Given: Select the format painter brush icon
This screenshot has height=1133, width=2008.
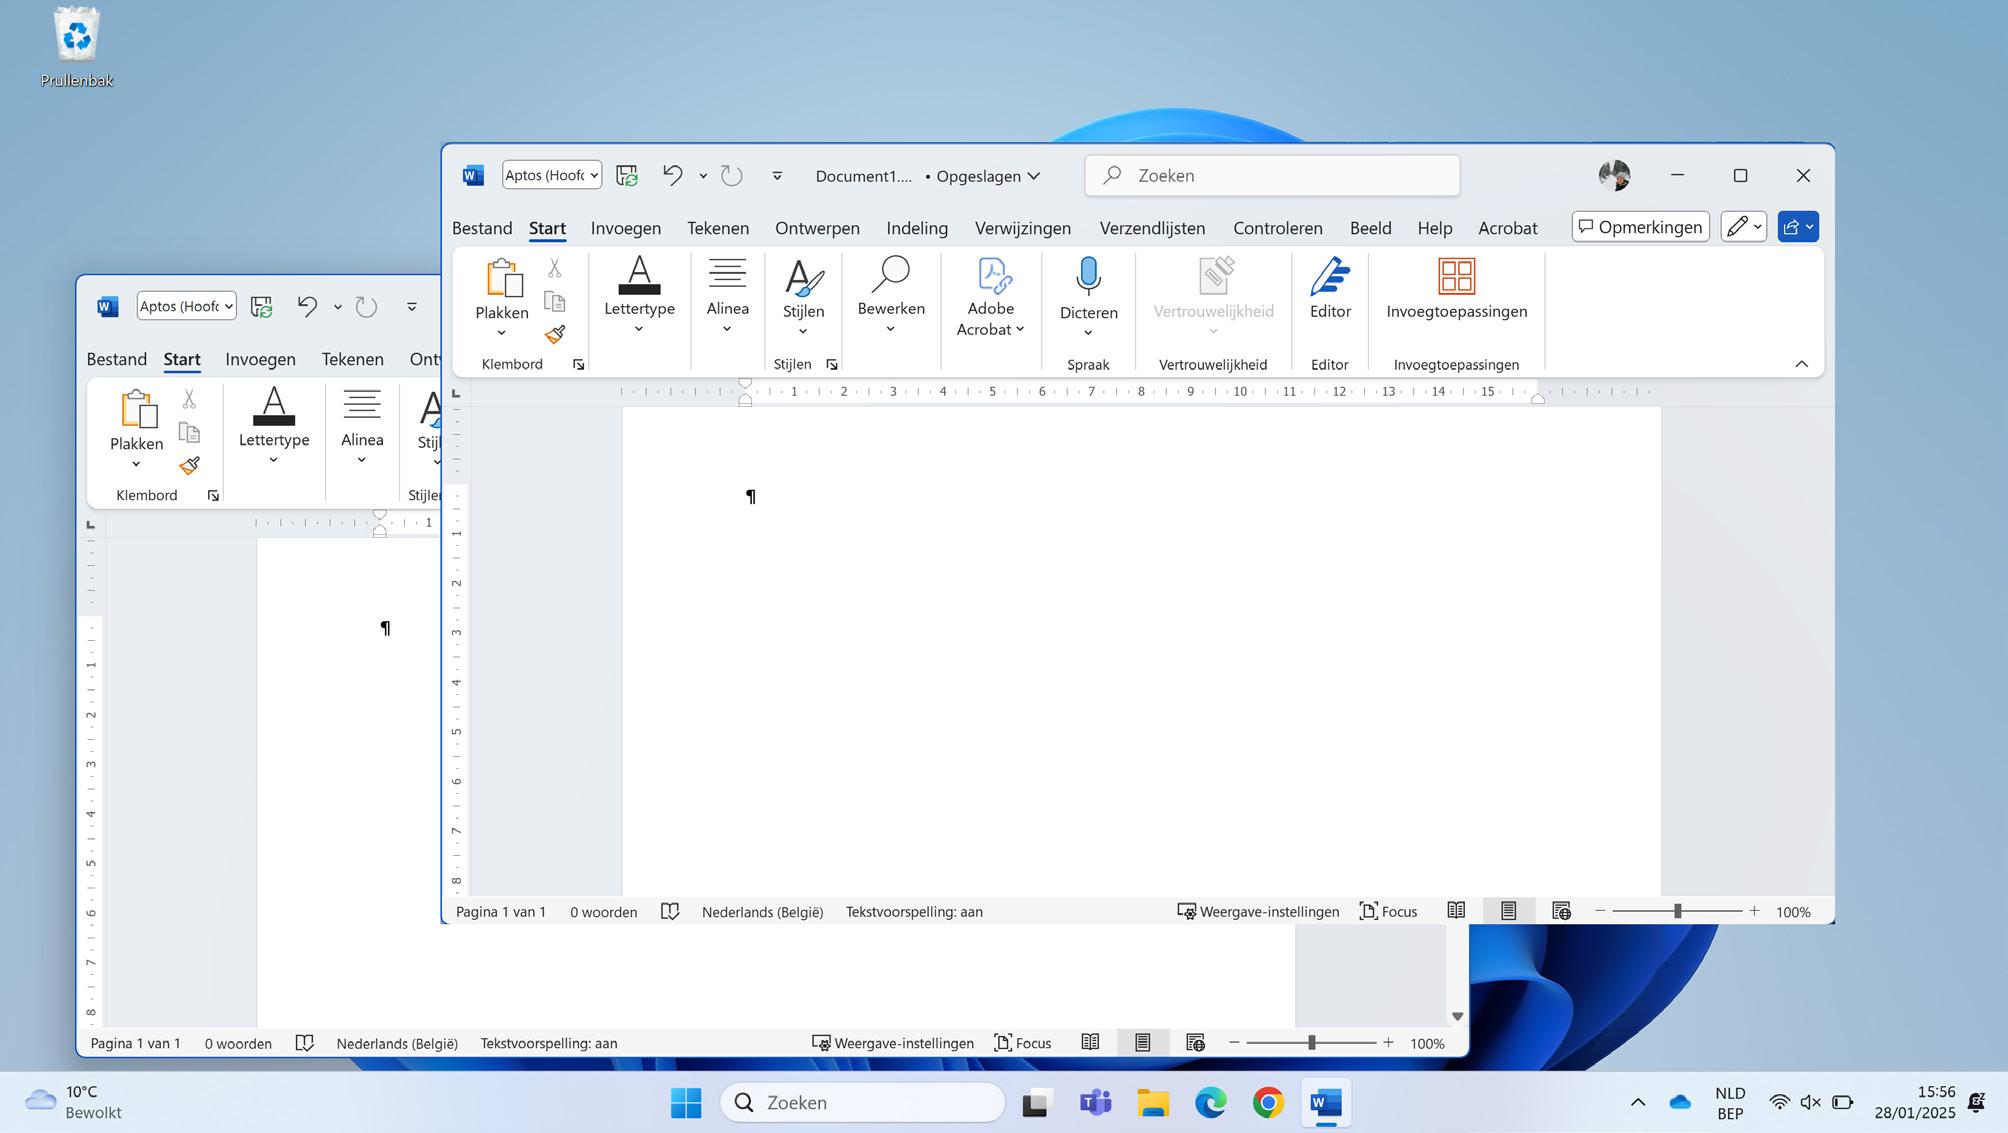Looking at the screenshot, I should pos(555,334).
